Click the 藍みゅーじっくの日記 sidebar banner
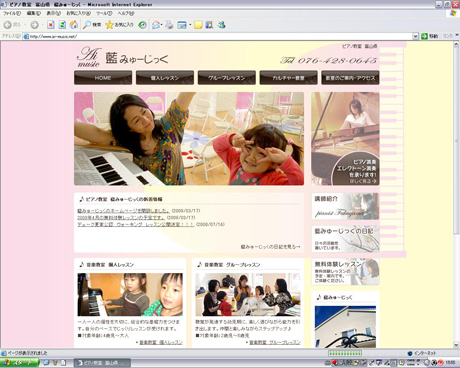This screenshot has height=368, width=460. (345, 239)
